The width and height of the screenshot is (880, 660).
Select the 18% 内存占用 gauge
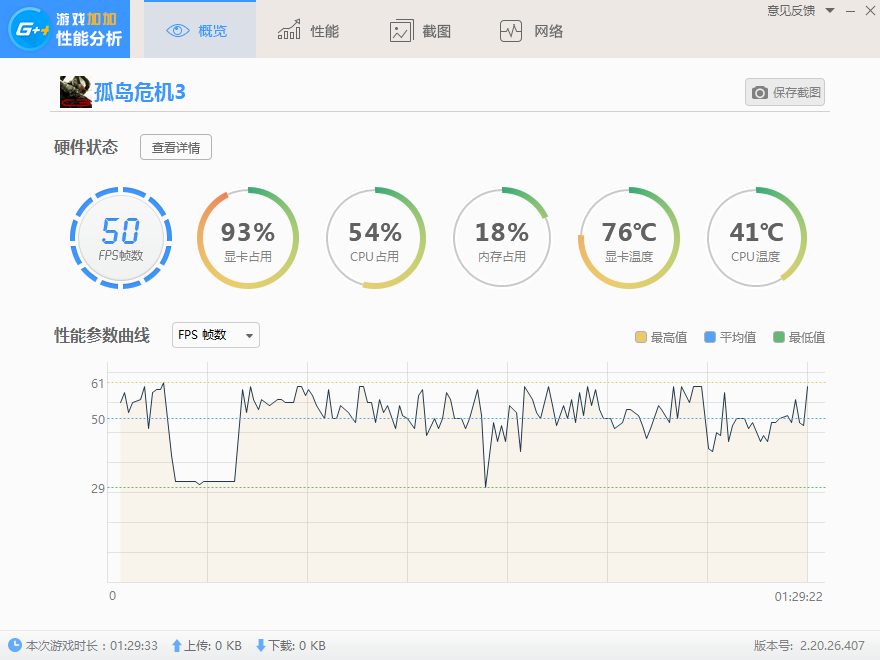click(x=502, y=238)
